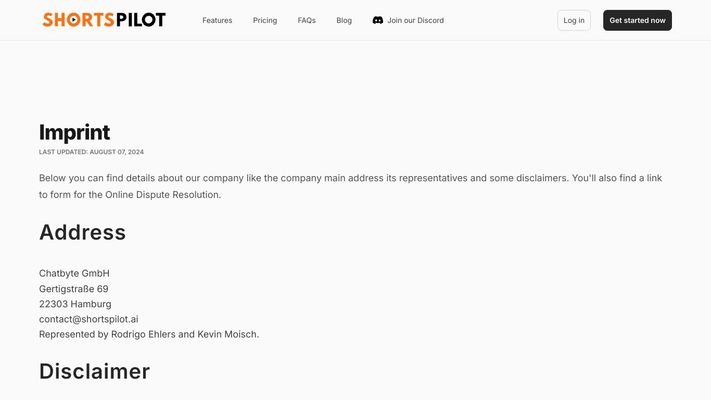Click the Log in button

pyautogui.click(x=574, y=20)
